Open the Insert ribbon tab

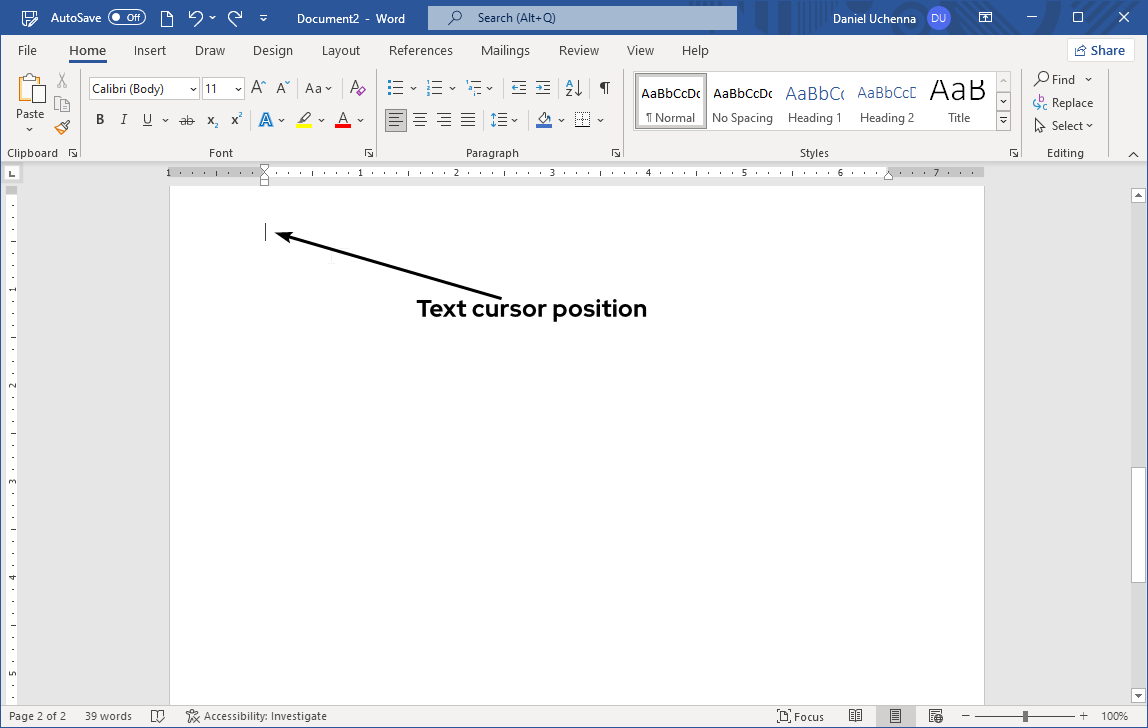click(150, 51)
